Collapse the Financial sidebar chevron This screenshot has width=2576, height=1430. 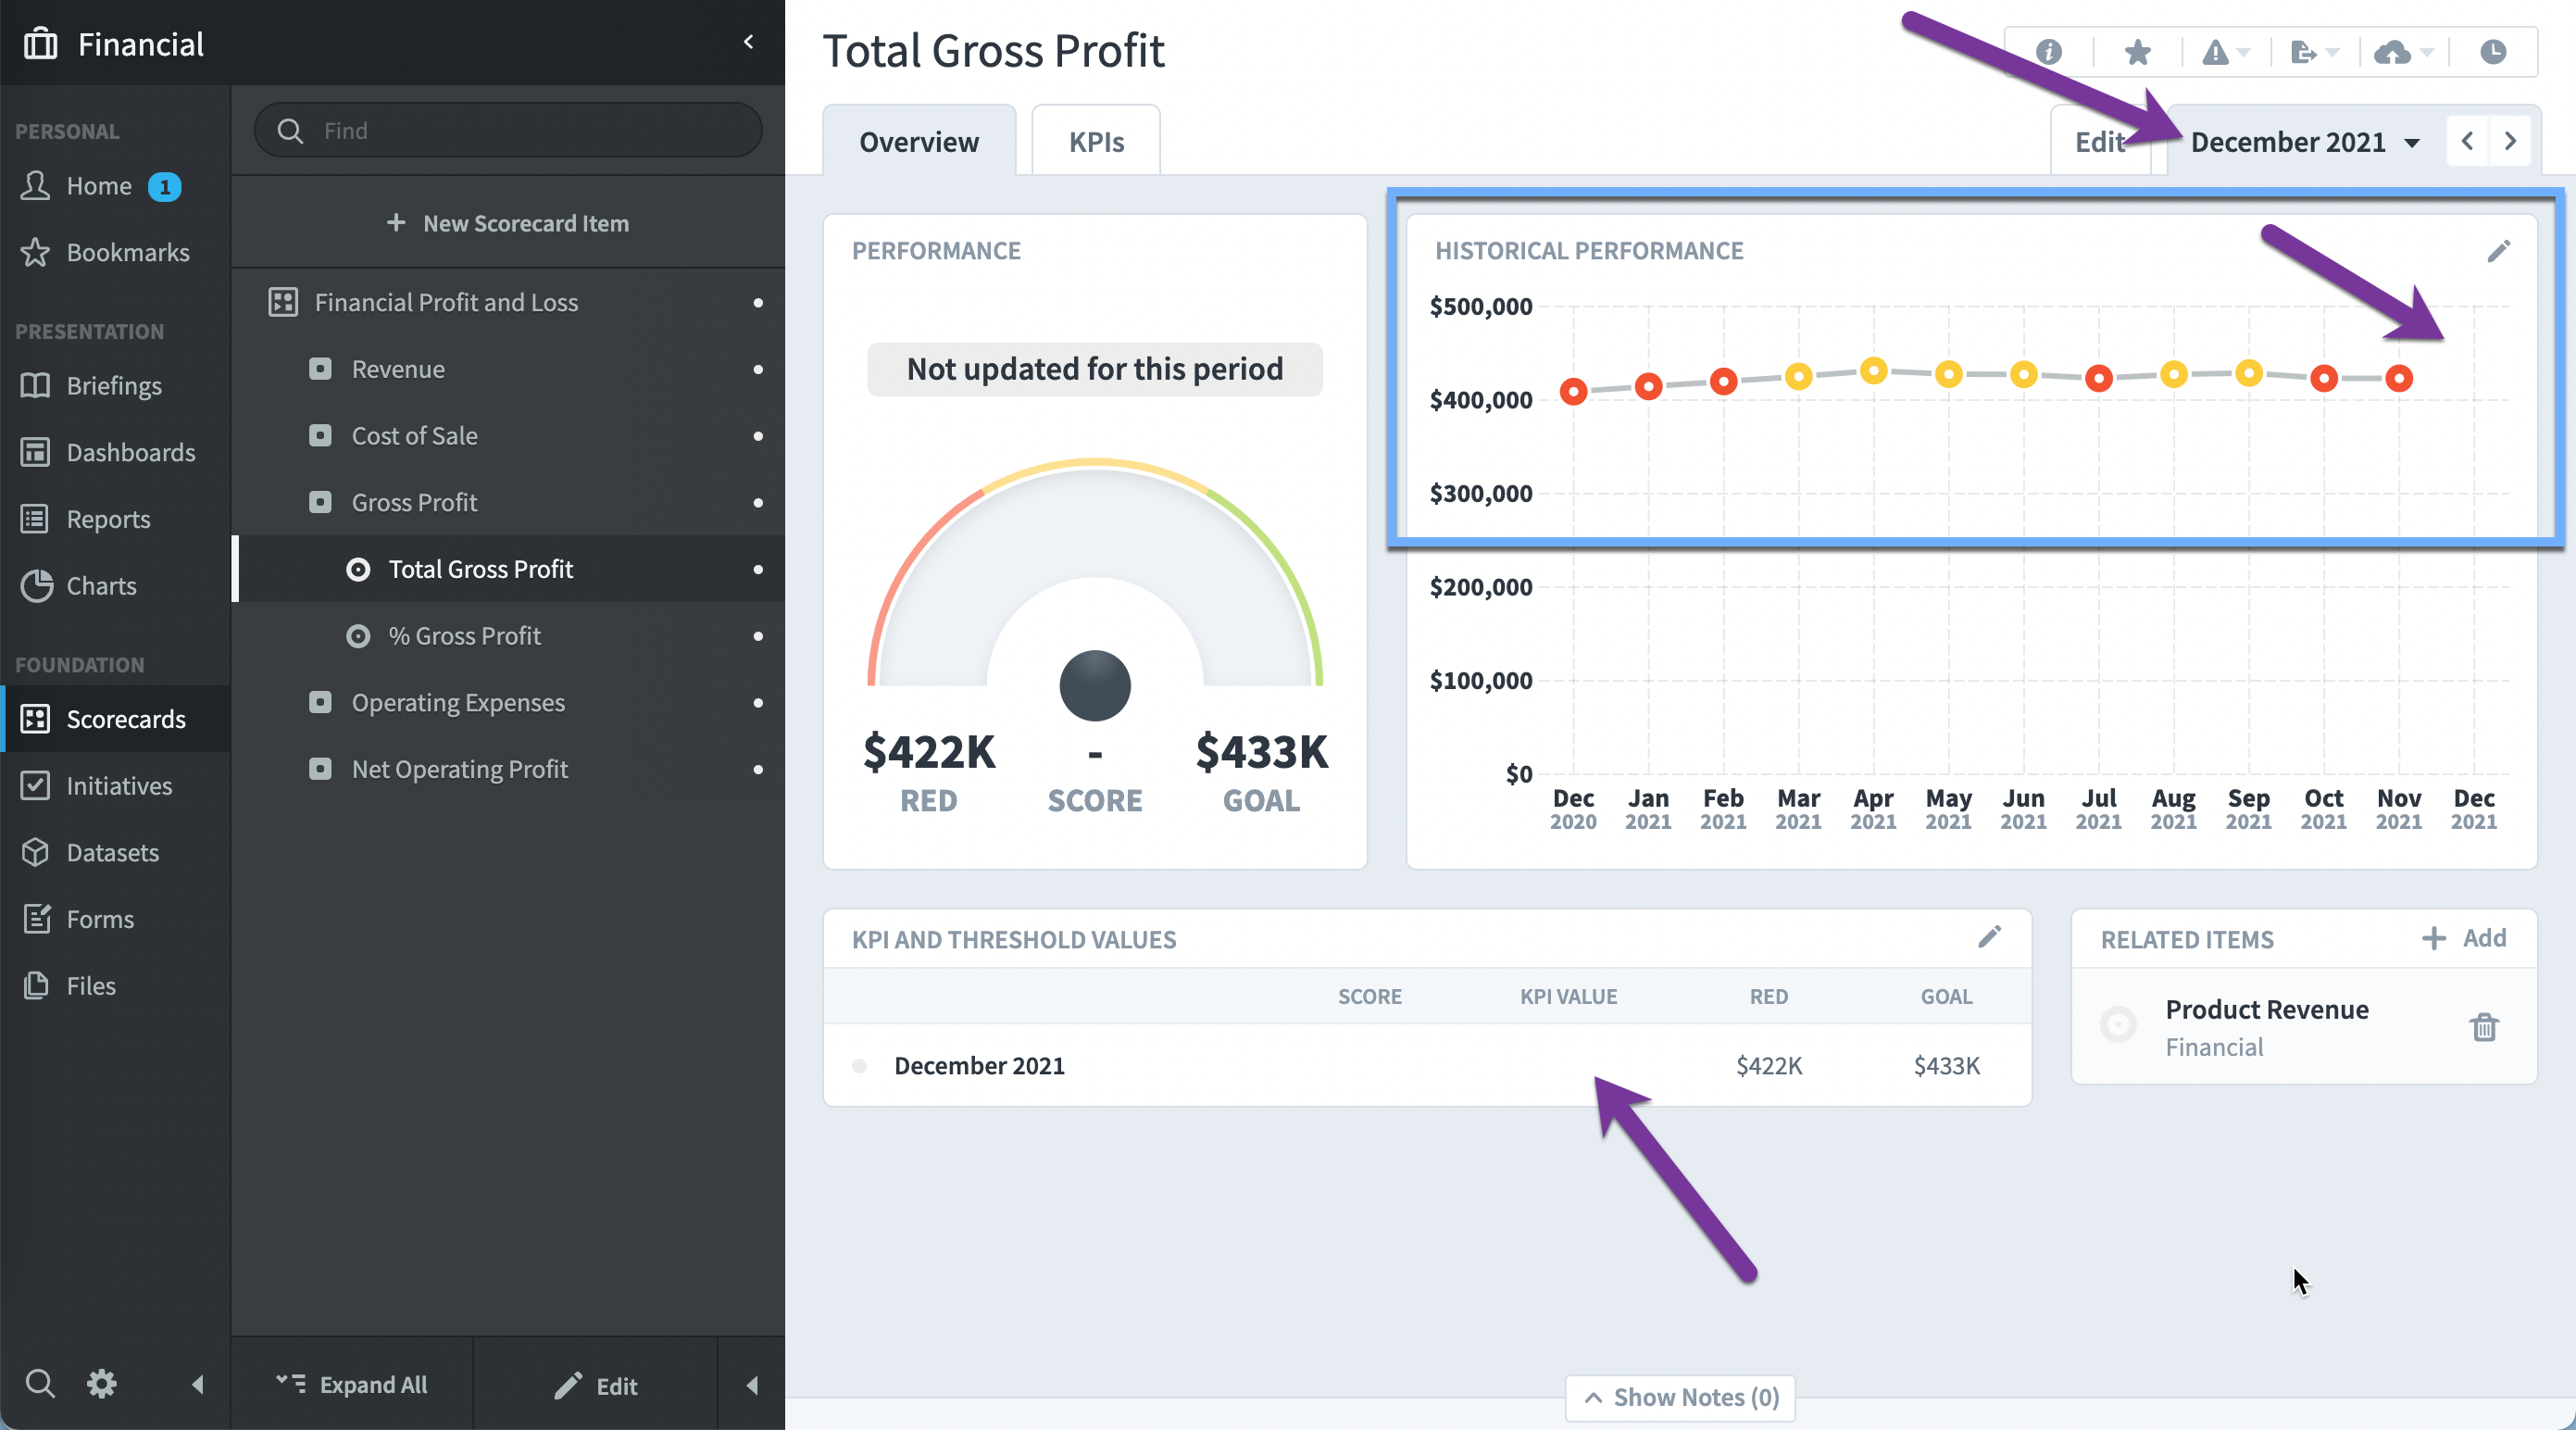[x=748, y=42]
